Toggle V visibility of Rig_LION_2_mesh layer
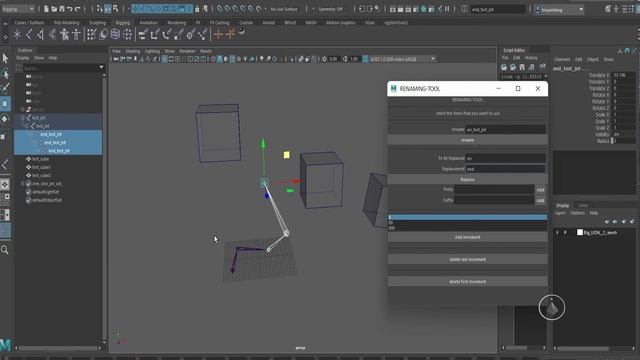The image size is (640, 360). coord(557,233)
